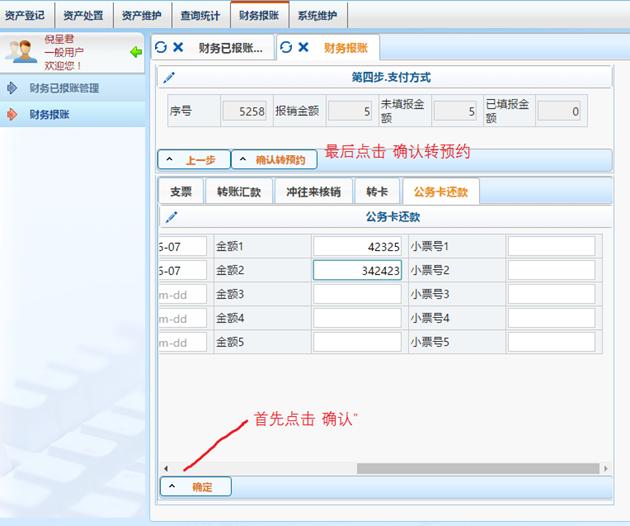Click the green collapse-sidebar arrow icon

136,52
